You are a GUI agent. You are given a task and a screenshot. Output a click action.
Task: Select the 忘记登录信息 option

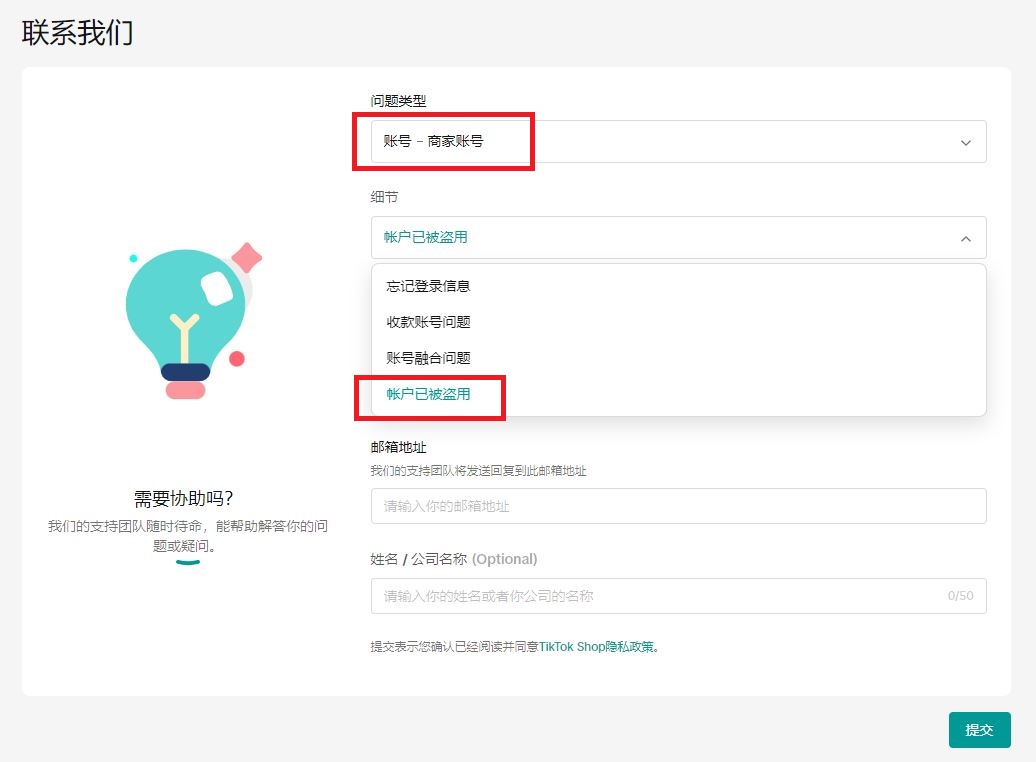point(428,286)
